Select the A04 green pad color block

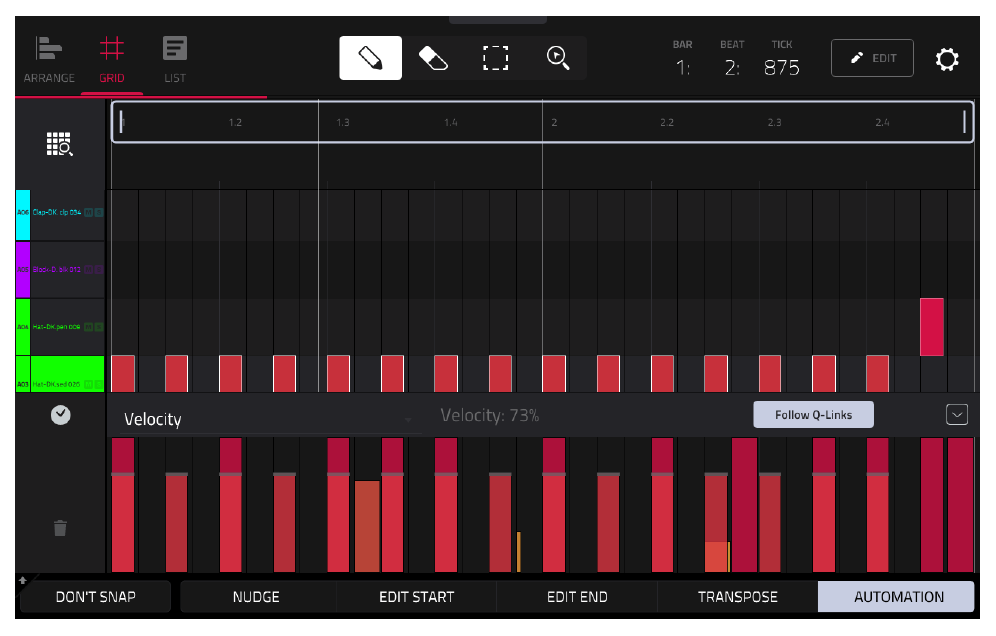coord(23,327)
